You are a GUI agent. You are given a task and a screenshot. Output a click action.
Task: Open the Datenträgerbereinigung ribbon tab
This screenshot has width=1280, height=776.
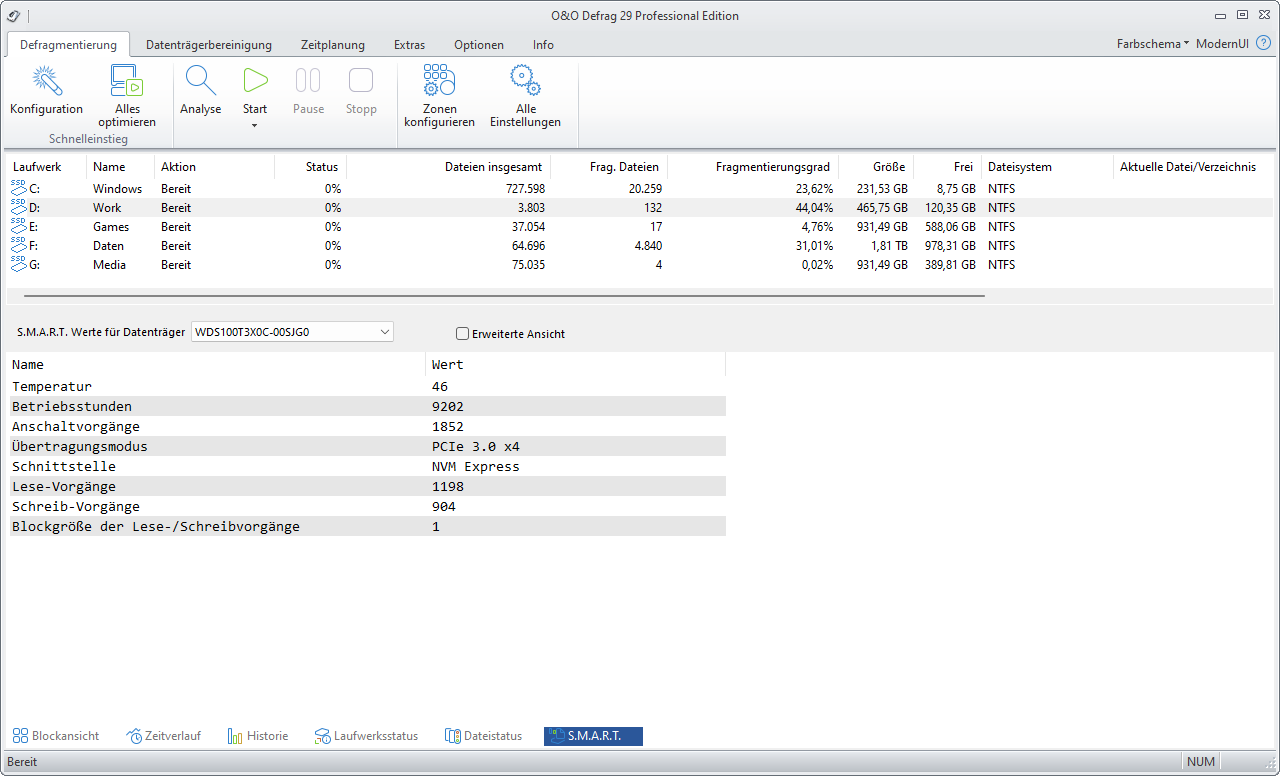209,45
